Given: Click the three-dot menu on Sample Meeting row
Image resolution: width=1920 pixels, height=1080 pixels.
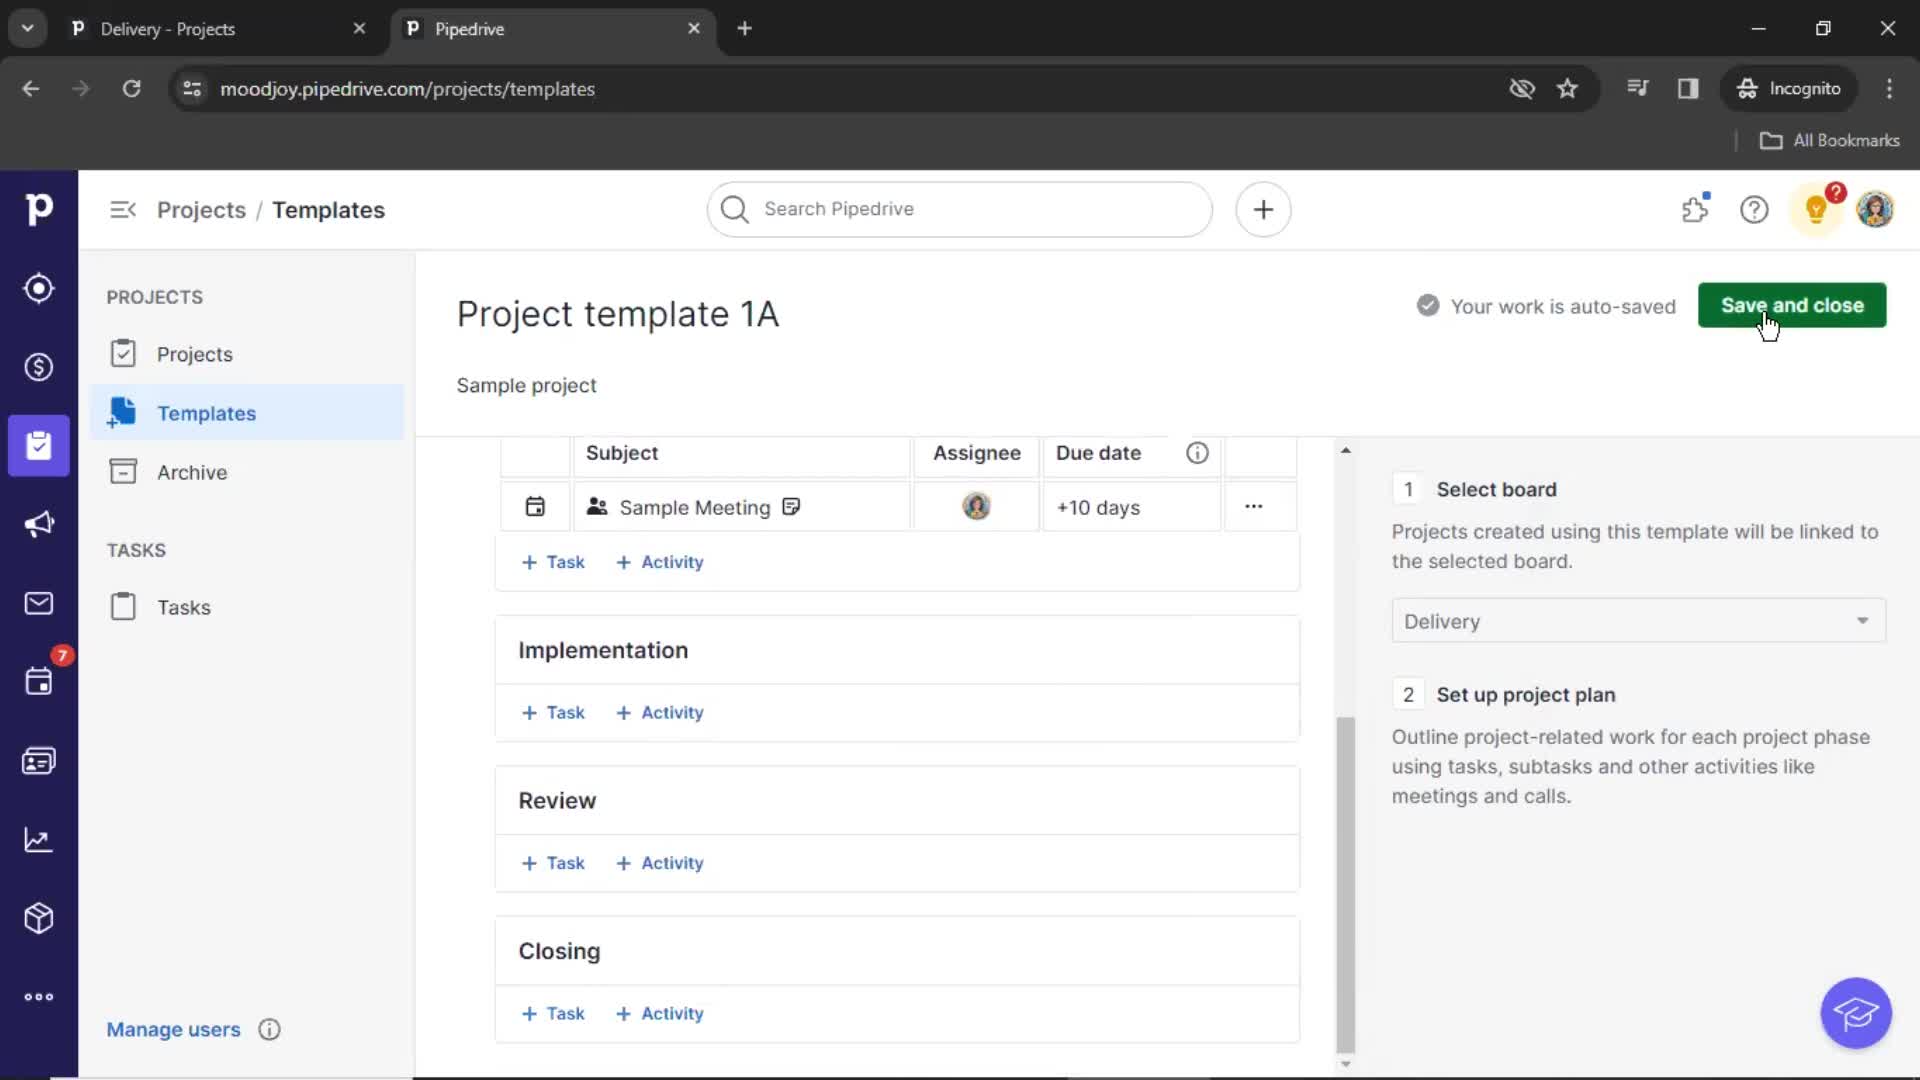Looking at the screenshot, I should click(1253, 506).
